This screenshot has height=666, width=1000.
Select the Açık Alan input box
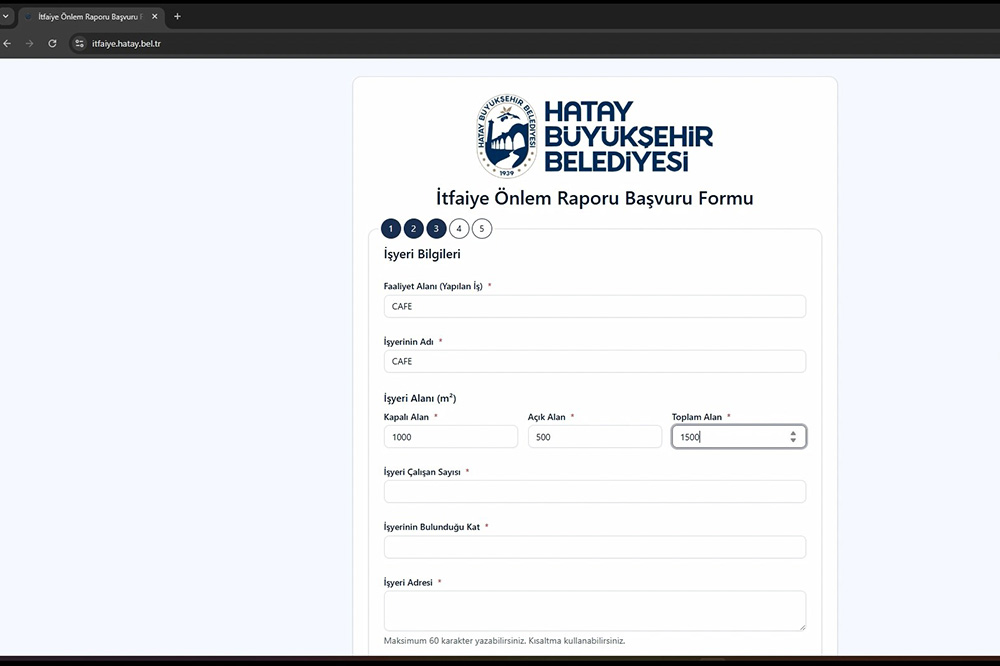click(x=594, y=437)
